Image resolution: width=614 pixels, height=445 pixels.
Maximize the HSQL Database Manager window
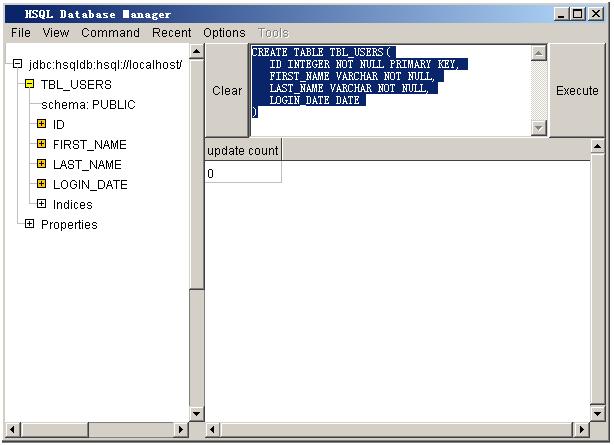click(578, 14)
